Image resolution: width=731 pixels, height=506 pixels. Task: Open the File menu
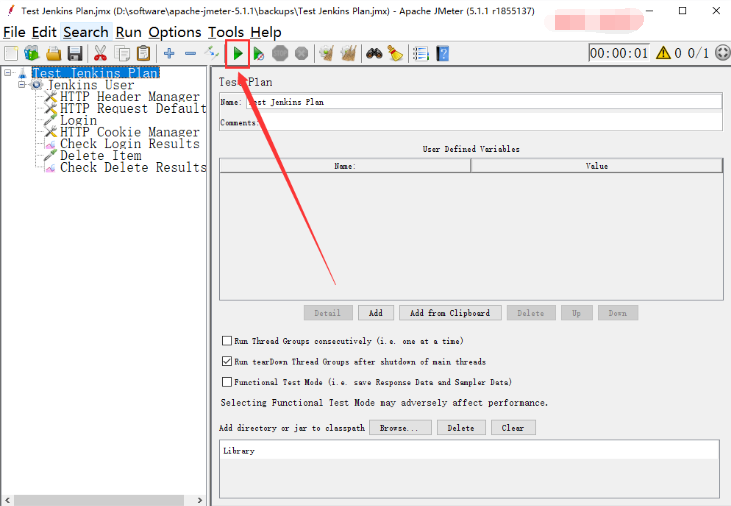(14, 32)
